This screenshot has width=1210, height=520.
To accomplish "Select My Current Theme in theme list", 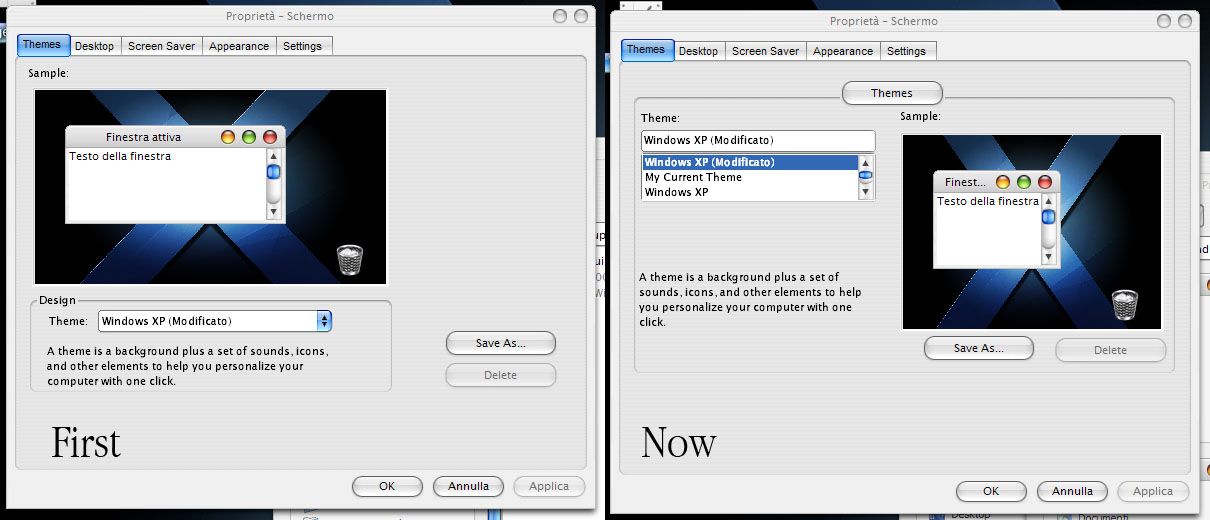I will coord(749,177).
